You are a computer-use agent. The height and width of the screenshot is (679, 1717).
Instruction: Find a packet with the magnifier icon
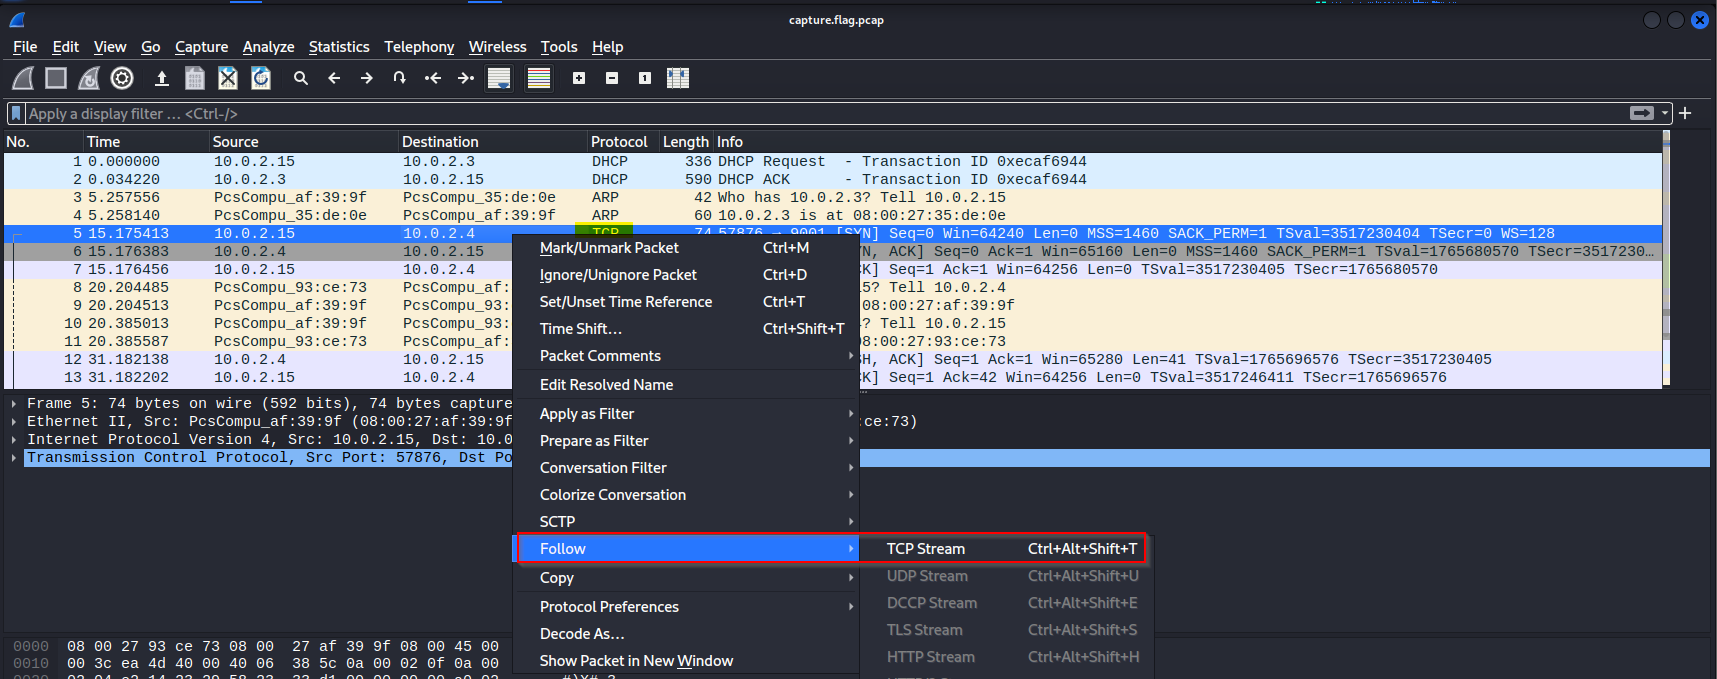click(301, 78)
